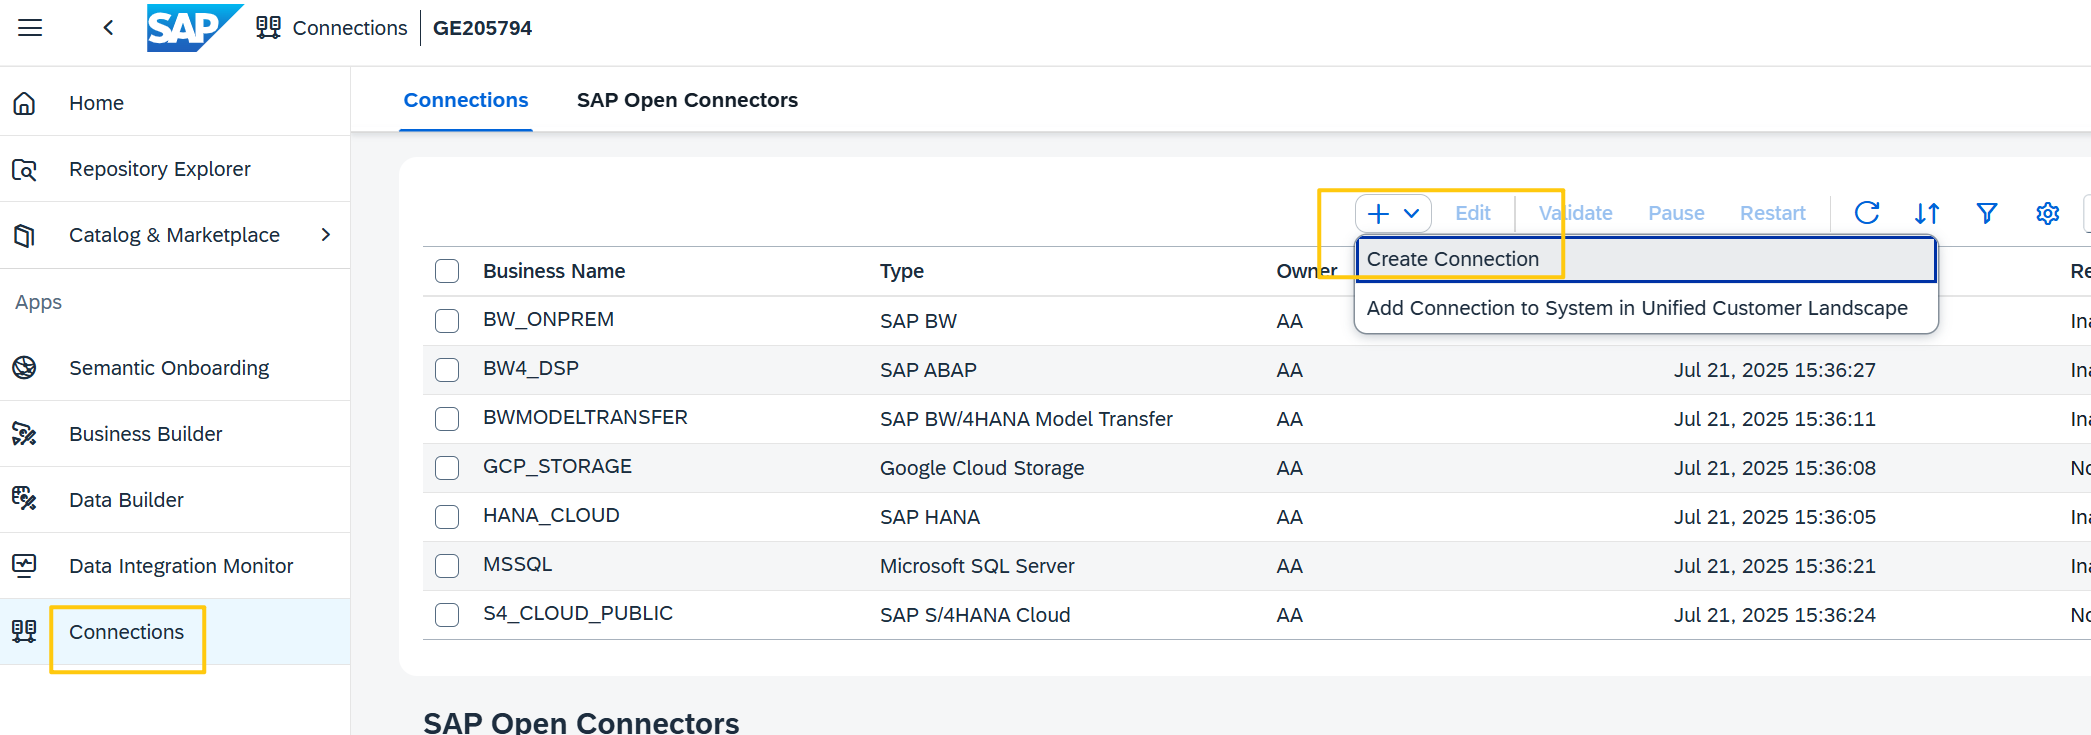Check the MSSQL row checkbox
Screen dimensions: 2091x735
coord(447,566)
